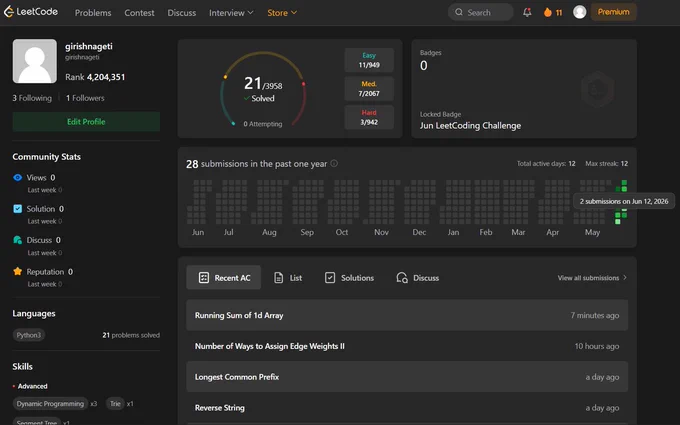680x425 pixels.
Task: Click the Total active days: 12 text
Action: pos(546,163)
